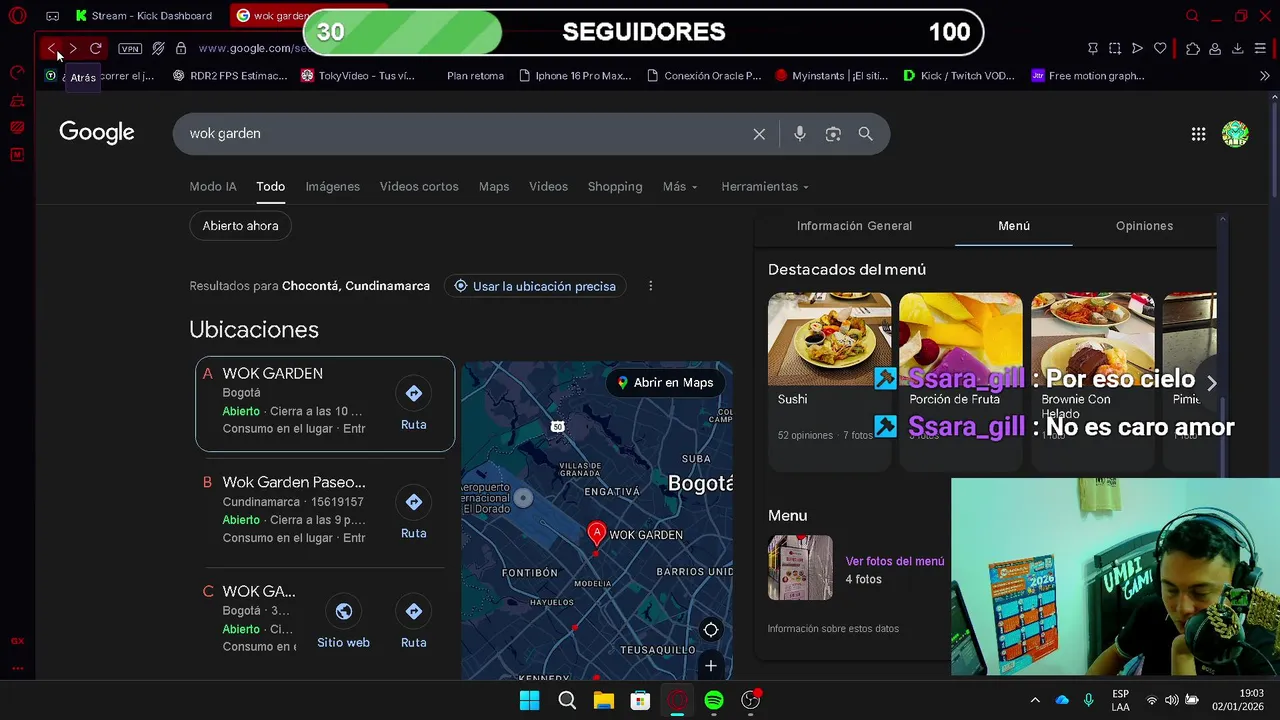Center map with the my-location button
This screenshot has width=1280, height=720.
711,629
